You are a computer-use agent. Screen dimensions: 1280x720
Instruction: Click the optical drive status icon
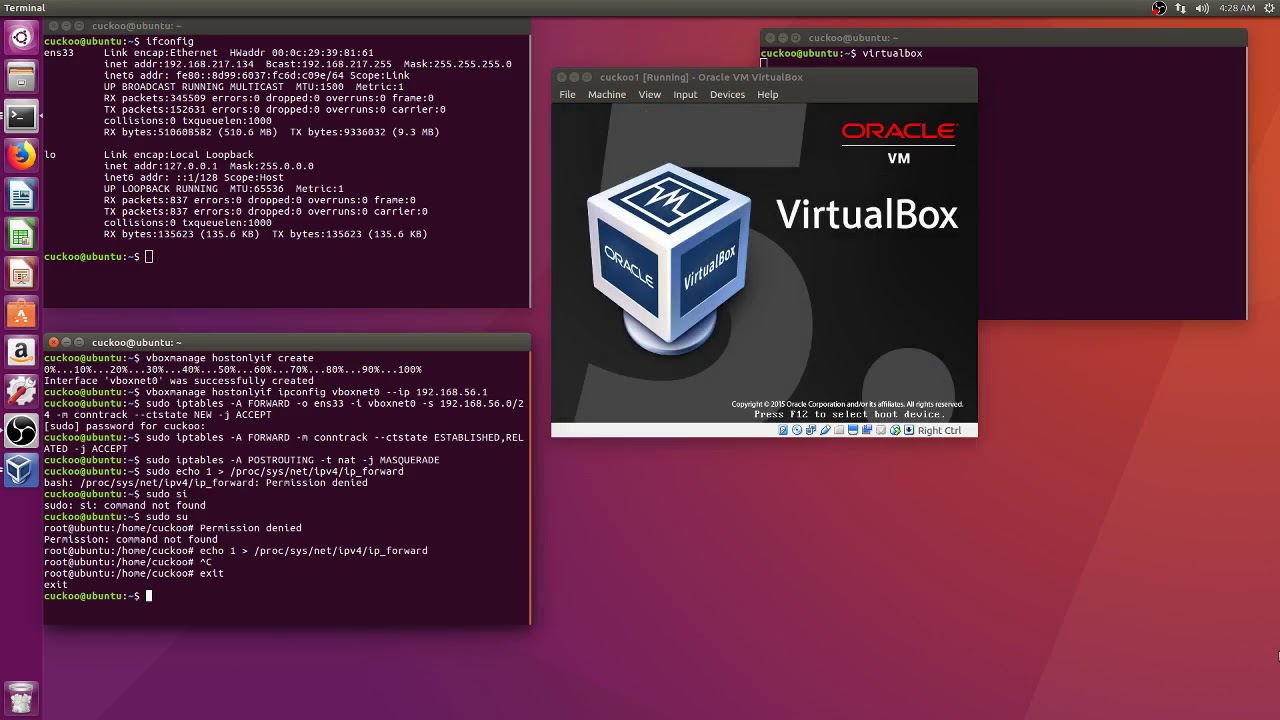797,430
